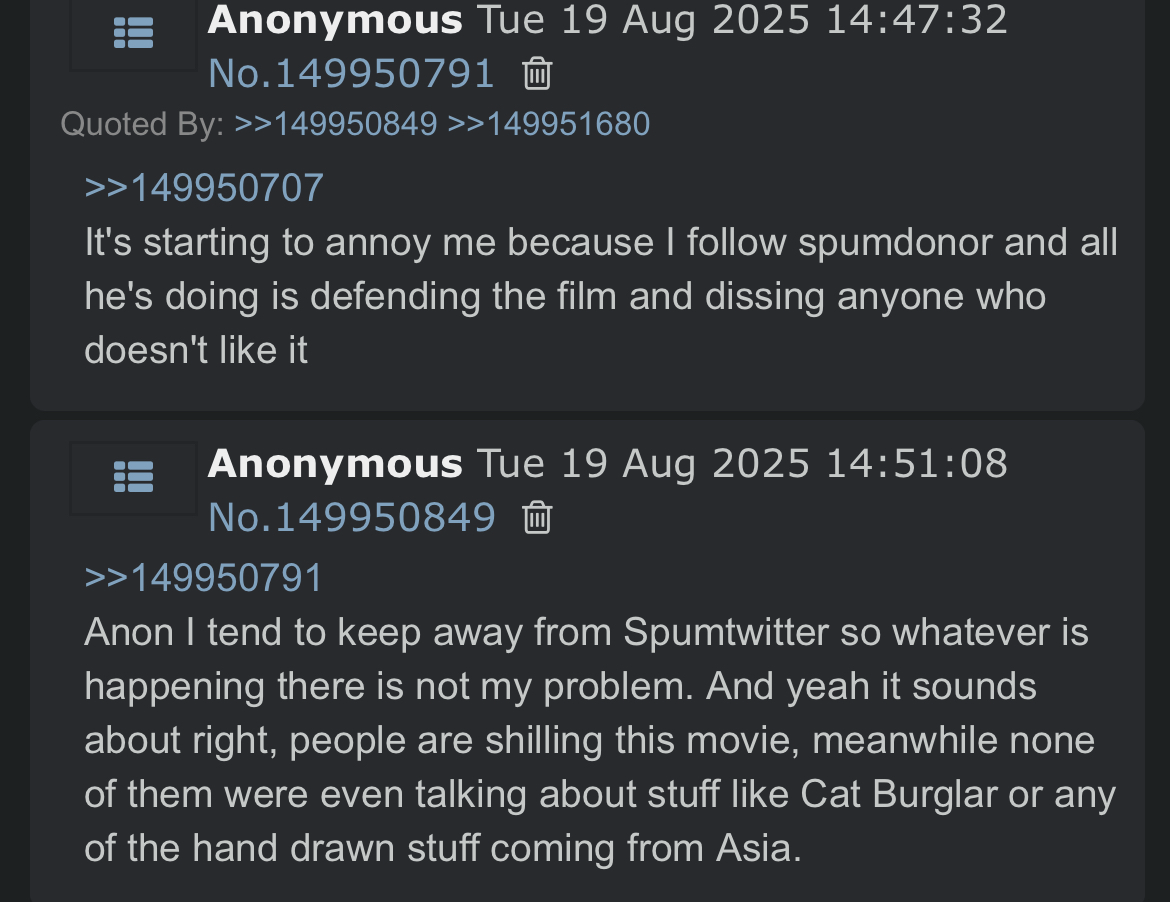Follow the Quoted By link >>149951680
The width and height of the screenshot is (1170, 902).
pos(548,124)
